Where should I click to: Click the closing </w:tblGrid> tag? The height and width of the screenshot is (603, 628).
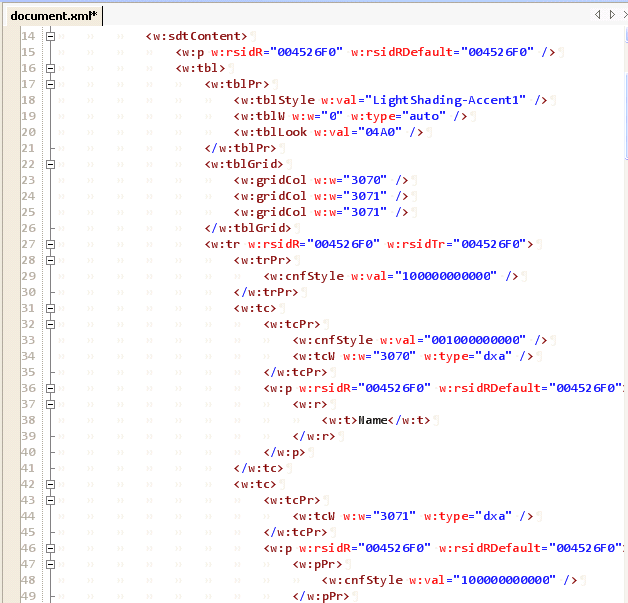(x=248, y=228)
